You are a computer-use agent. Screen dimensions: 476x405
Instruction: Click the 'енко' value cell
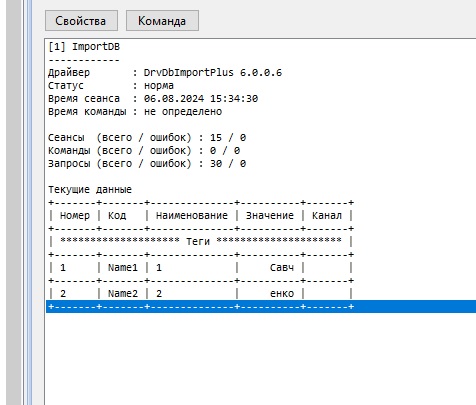click(282, 293)
